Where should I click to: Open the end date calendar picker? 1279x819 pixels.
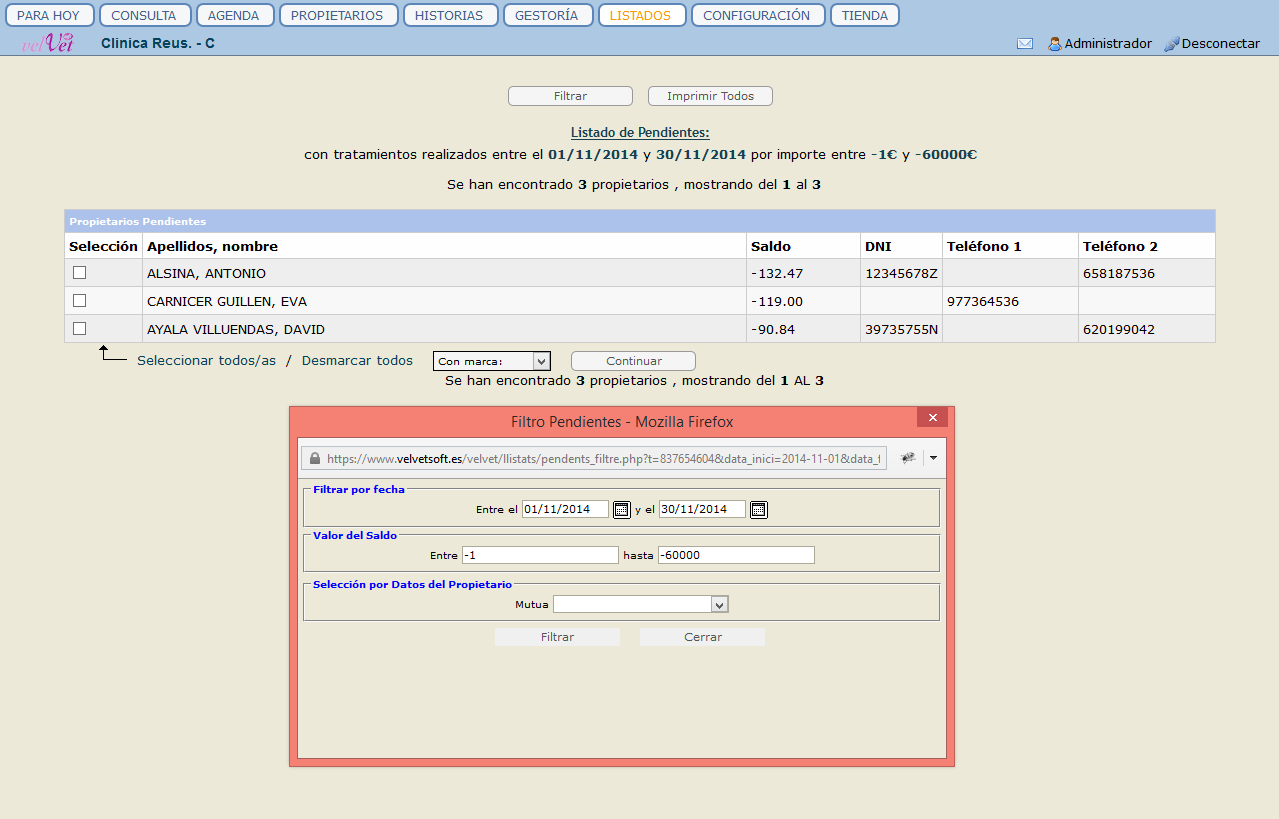758,509
